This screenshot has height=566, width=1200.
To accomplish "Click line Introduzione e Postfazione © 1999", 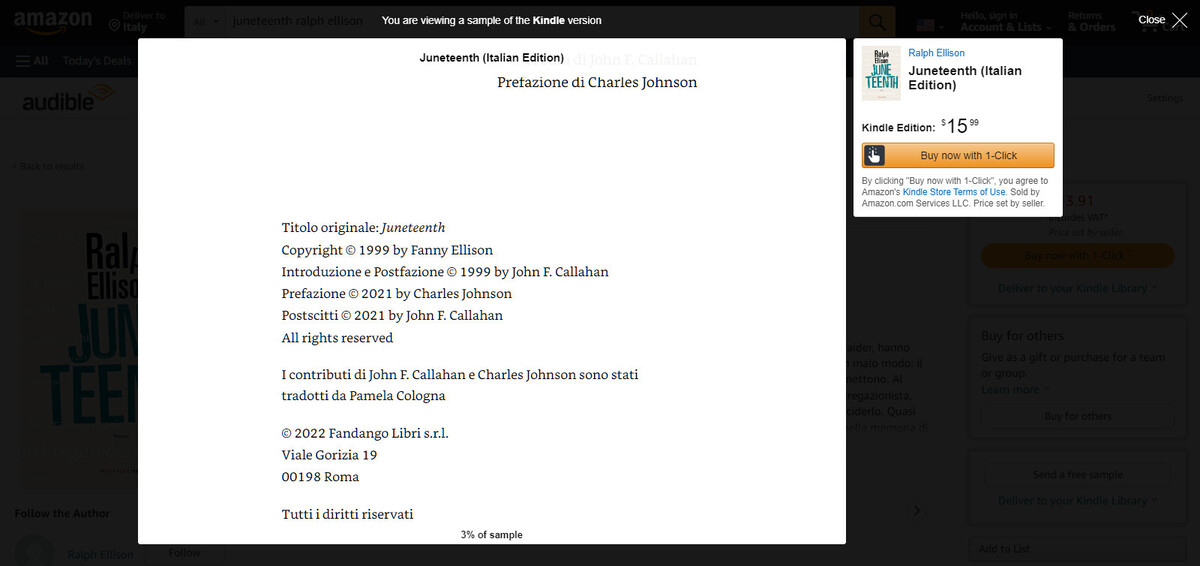I will point(445,272).
